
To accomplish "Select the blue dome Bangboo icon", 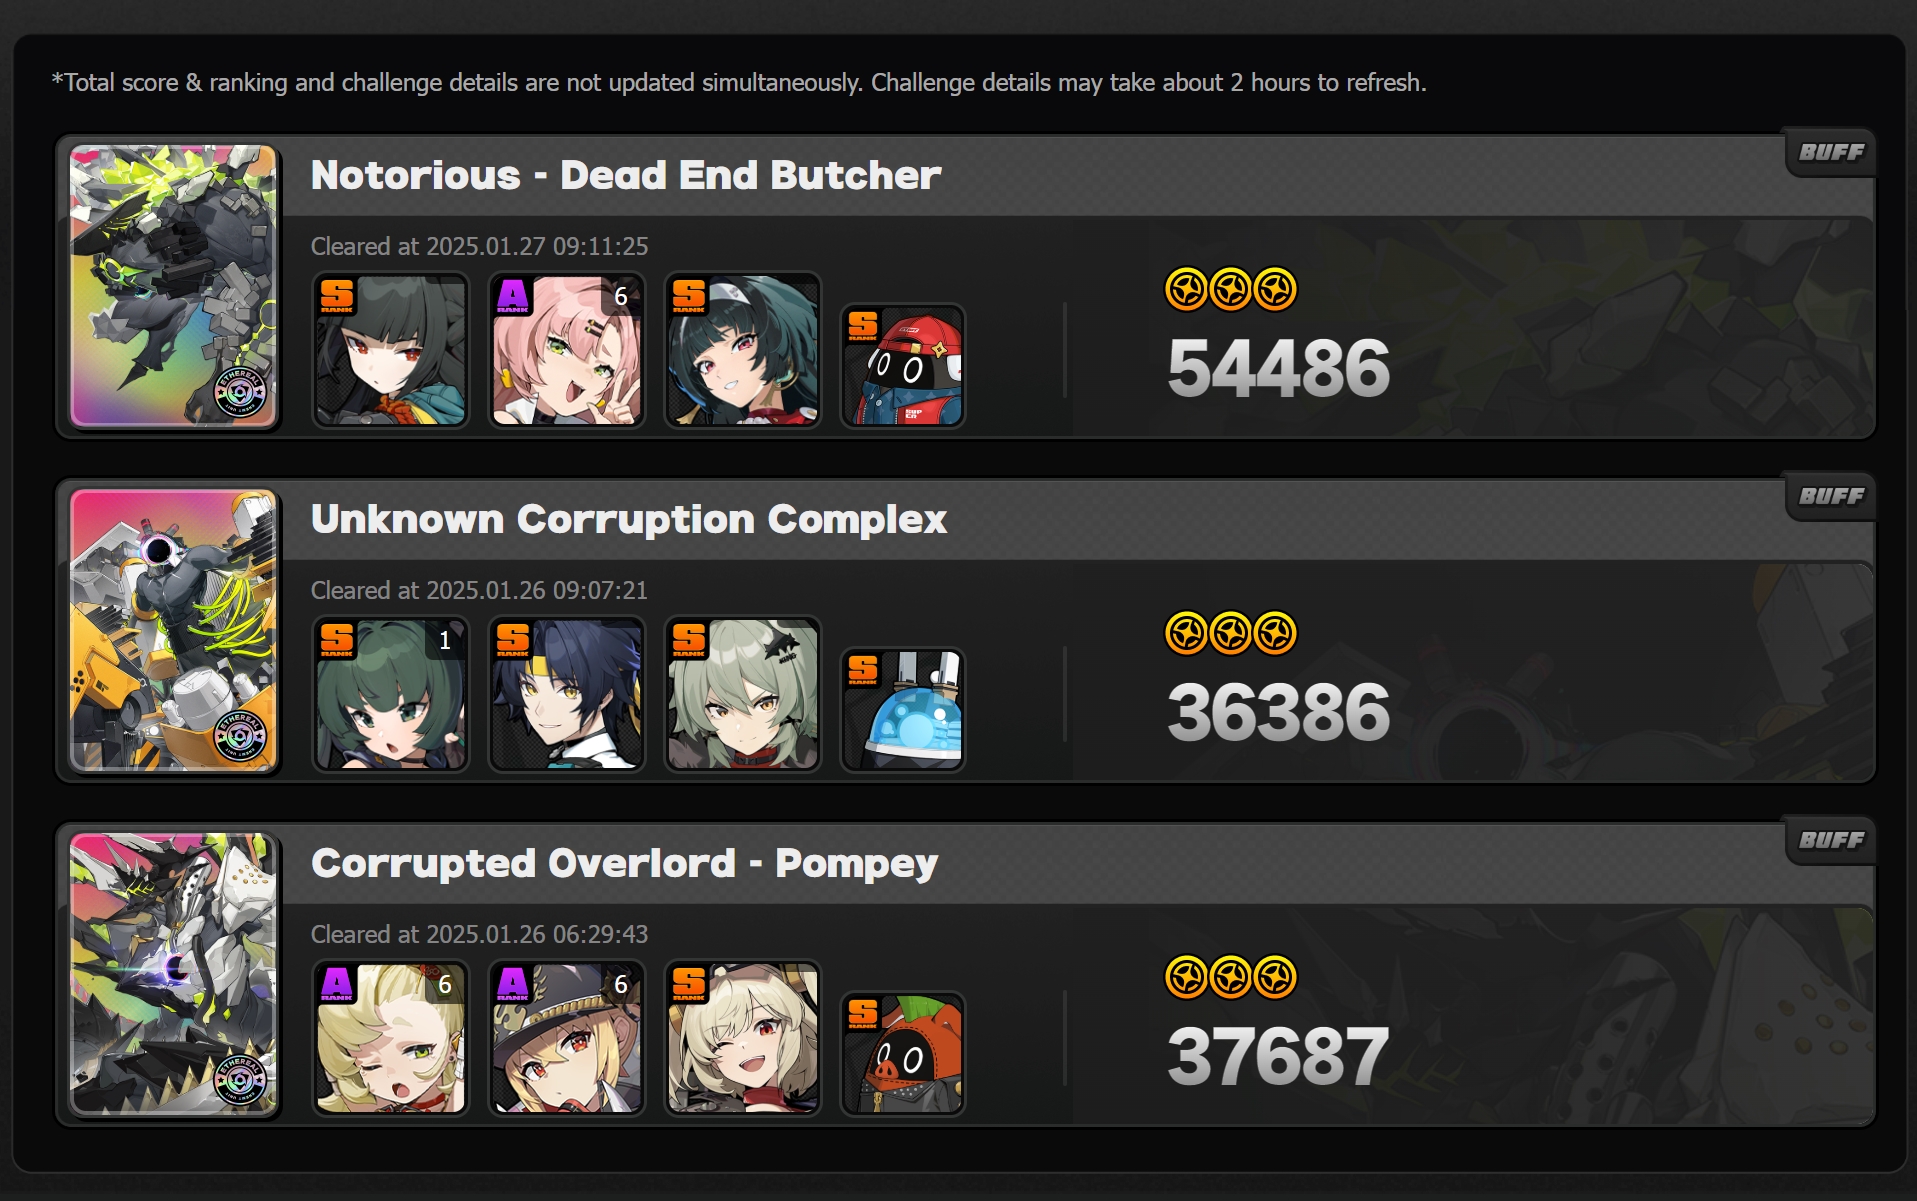I will 903,710.
